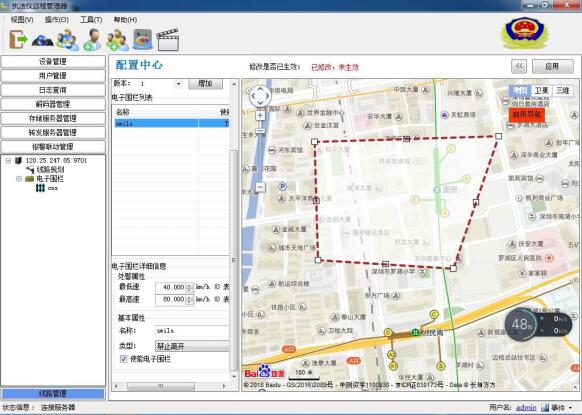Click the networked users globe toolbar icon

click(x=67, y=40)
